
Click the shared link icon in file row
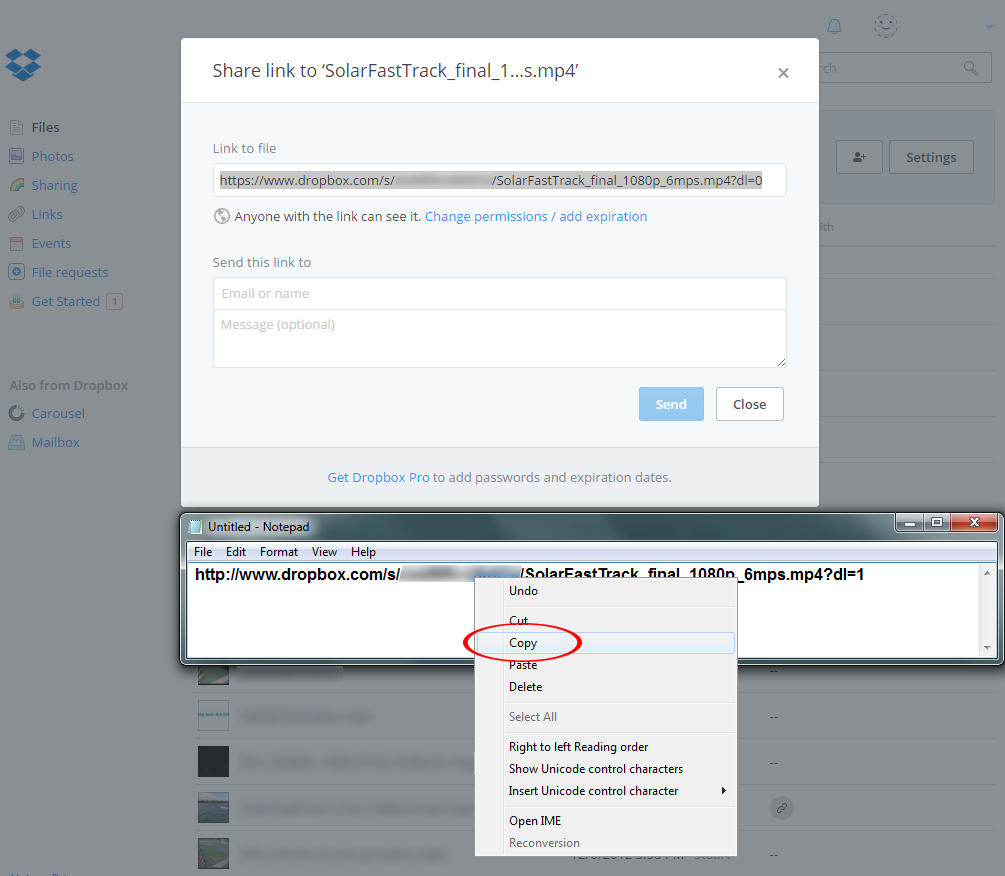pos(782,808)
